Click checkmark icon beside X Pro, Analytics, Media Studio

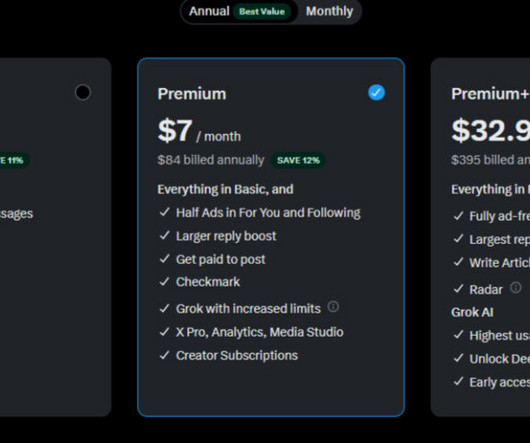coord(165,332)
